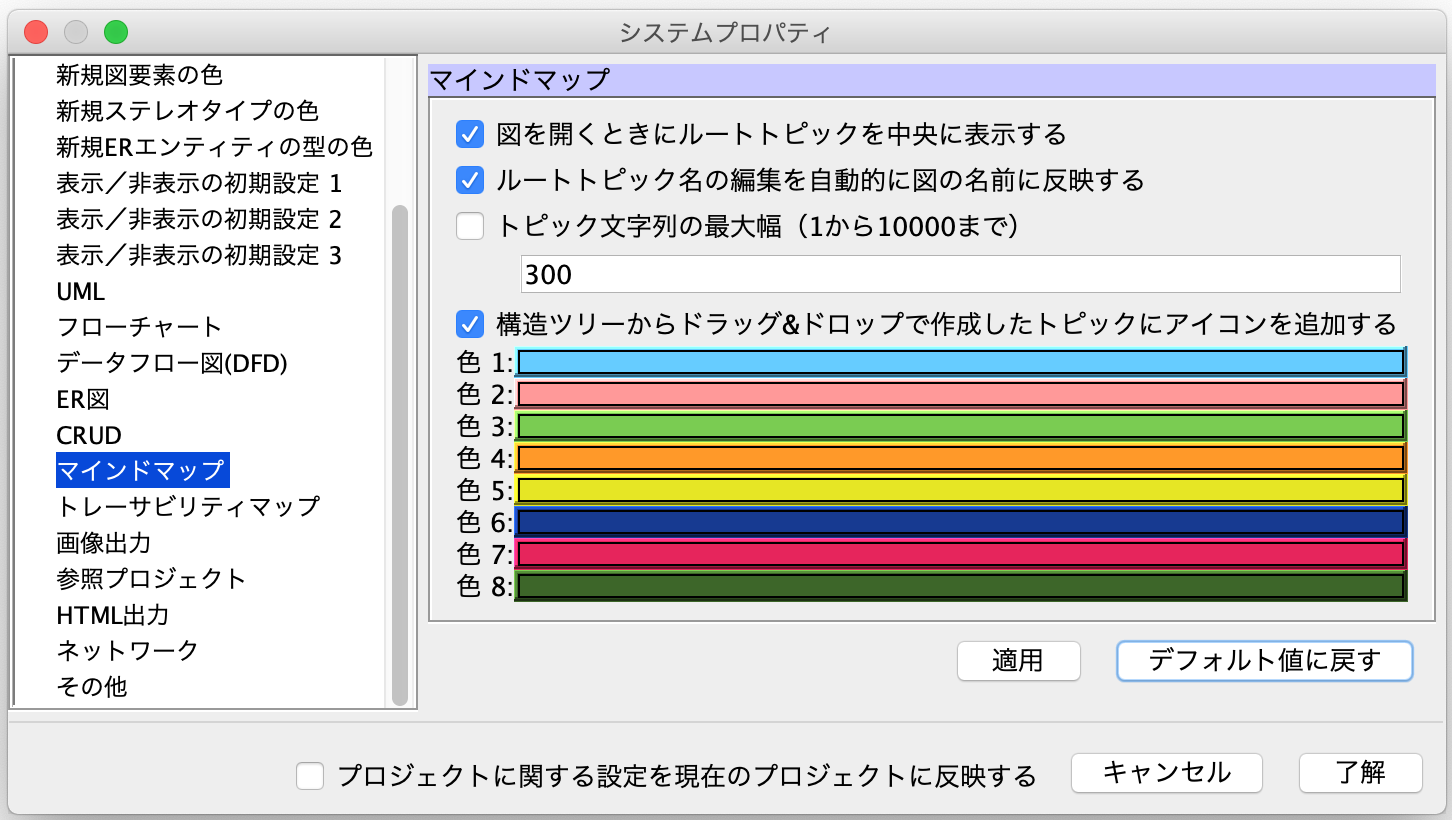This screenshot has height=820, width=1452.
Task: Open the 色 3 green swatch
Action: click(x=960, y=426)
